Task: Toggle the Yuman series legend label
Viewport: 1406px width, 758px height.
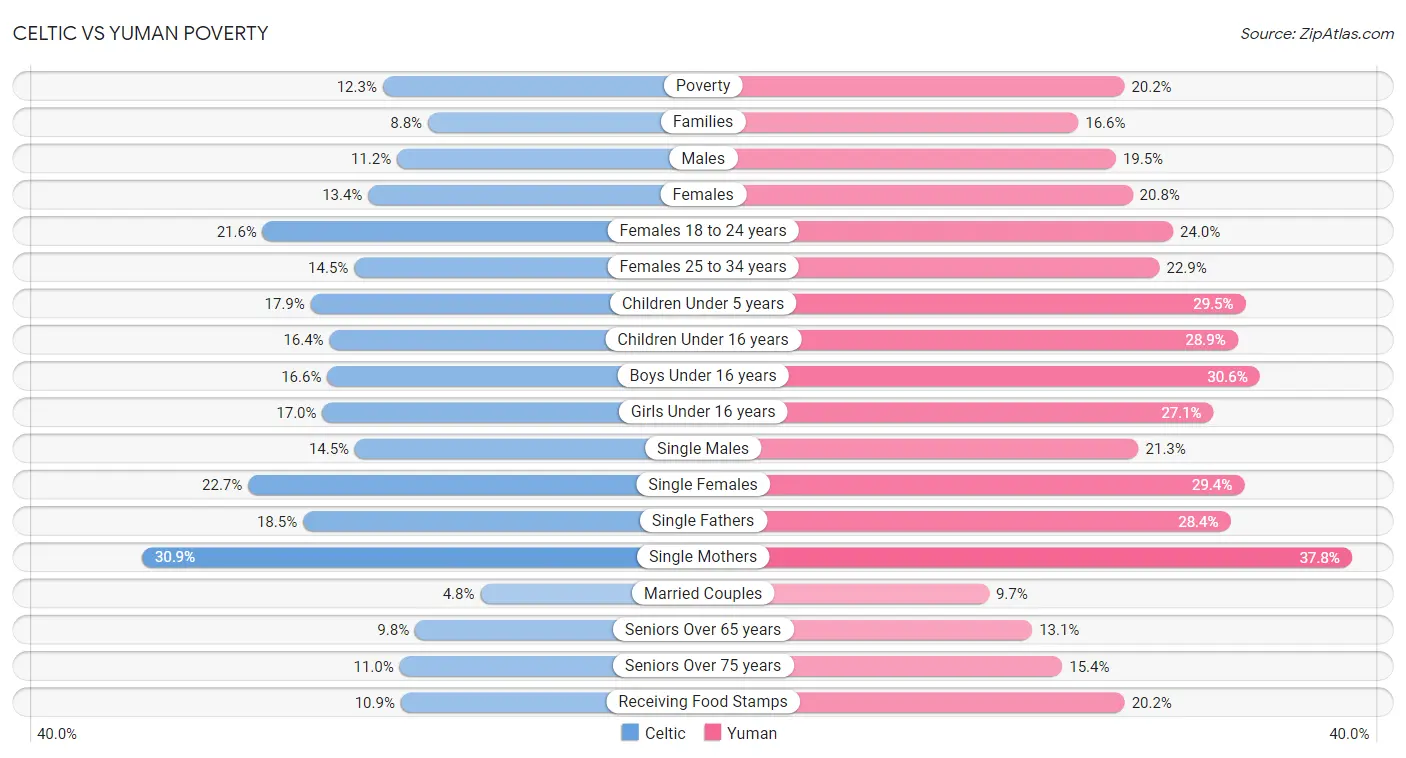Action: coord(752,733)
